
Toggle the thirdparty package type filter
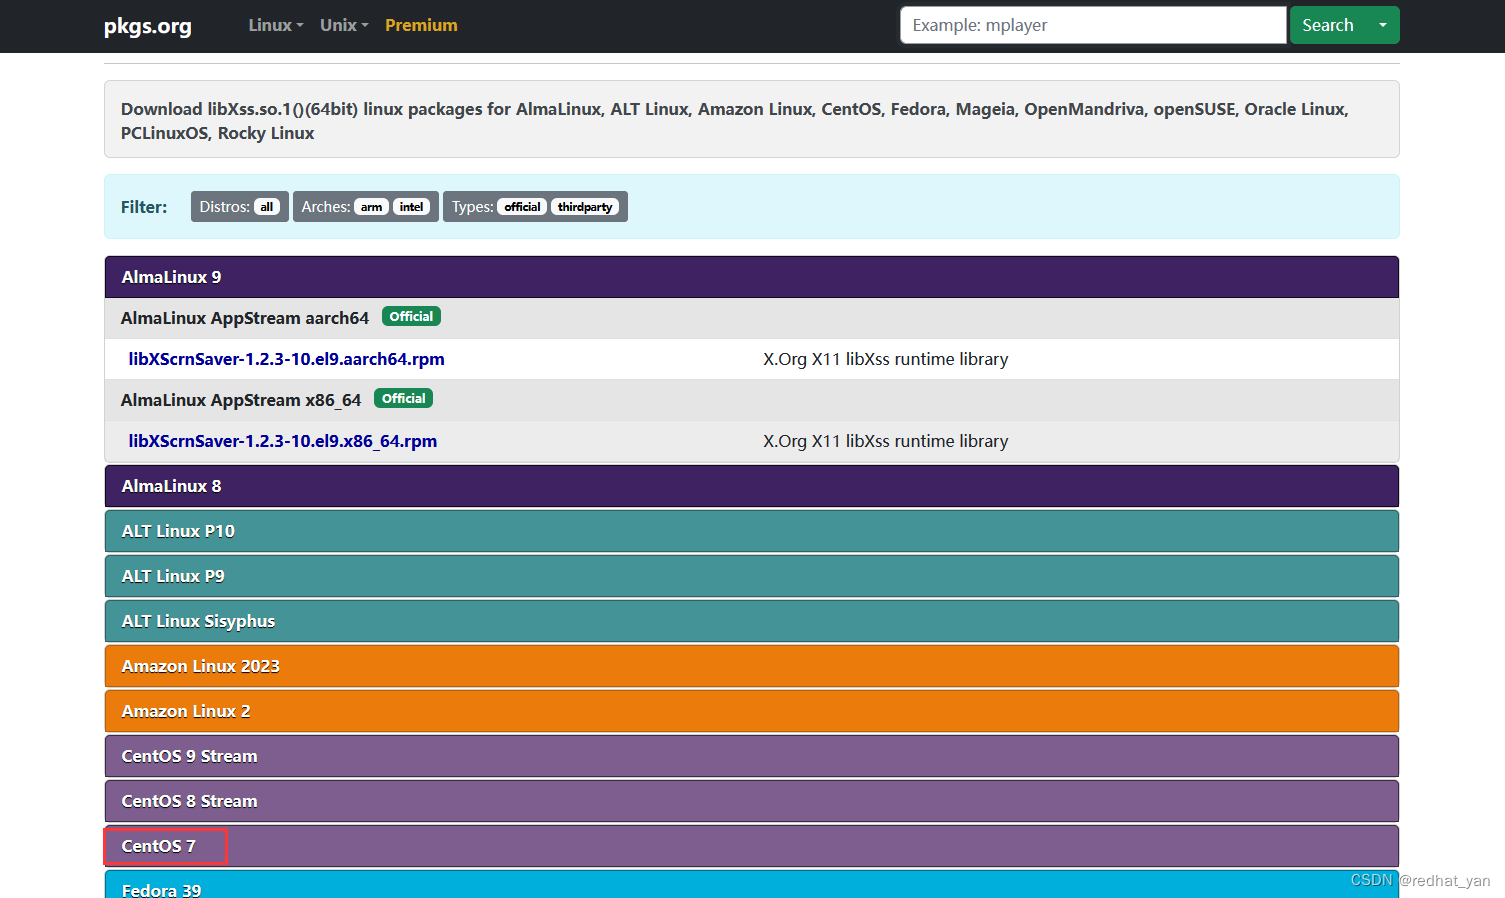pyautogui.click(x=586, y=206)
